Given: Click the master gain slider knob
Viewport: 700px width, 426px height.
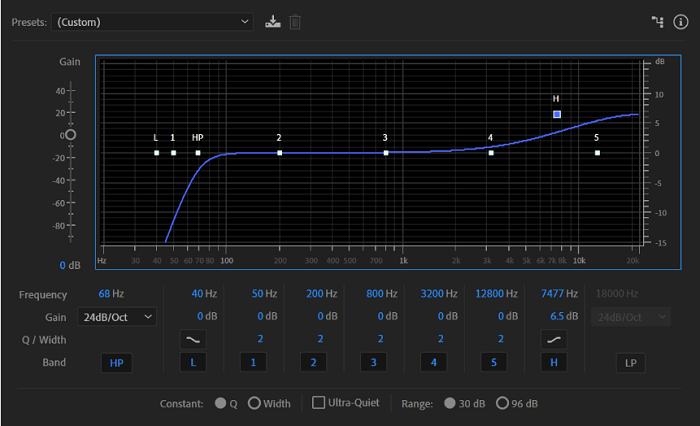Looking at the screenshot, I should pyautogui.click(x=70, y=134).
